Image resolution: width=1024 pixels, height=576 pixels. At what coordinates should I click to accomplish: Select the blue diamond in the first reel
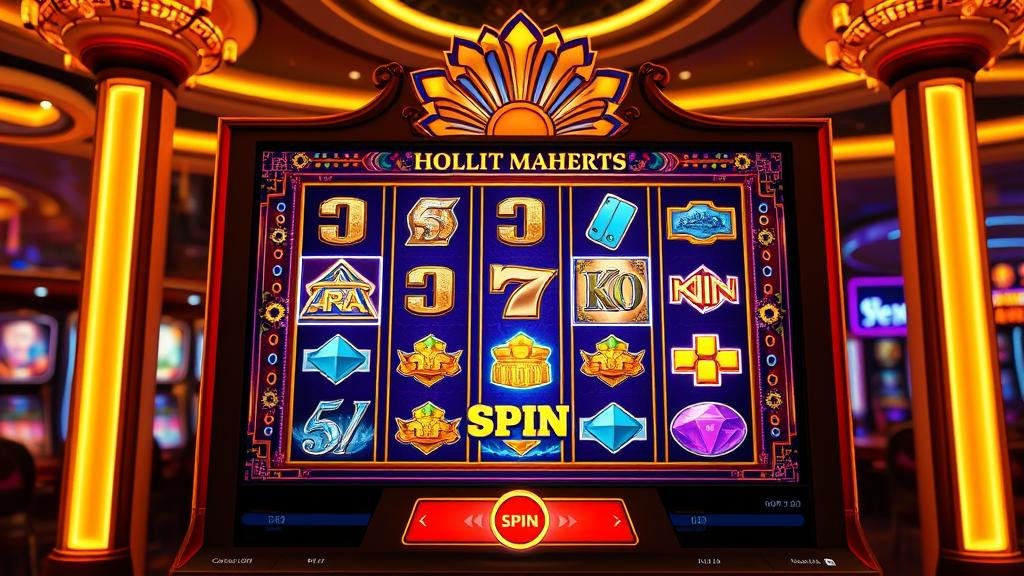(x=336, y=359)
